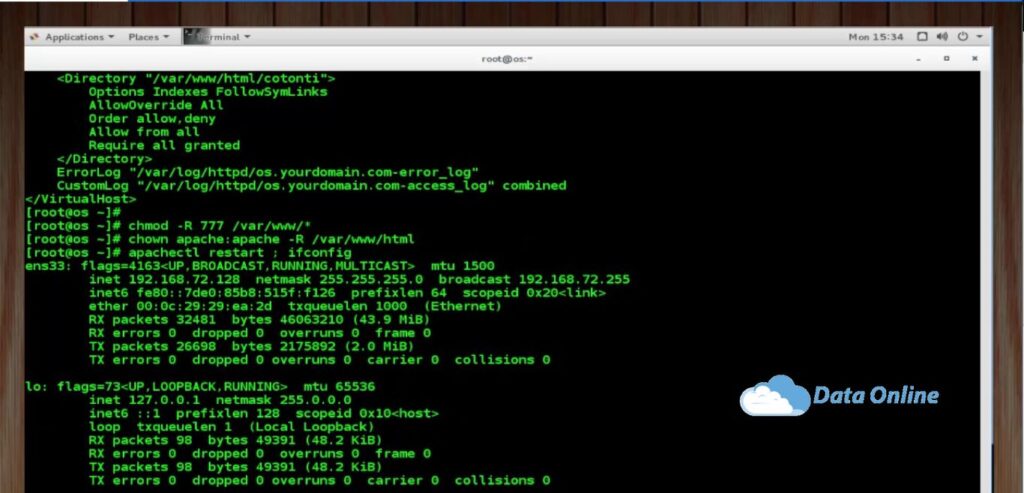Viewport: 1024px width, 493px height.
Task: Expand the system menu arrow
Action: [x=979, y=37]
